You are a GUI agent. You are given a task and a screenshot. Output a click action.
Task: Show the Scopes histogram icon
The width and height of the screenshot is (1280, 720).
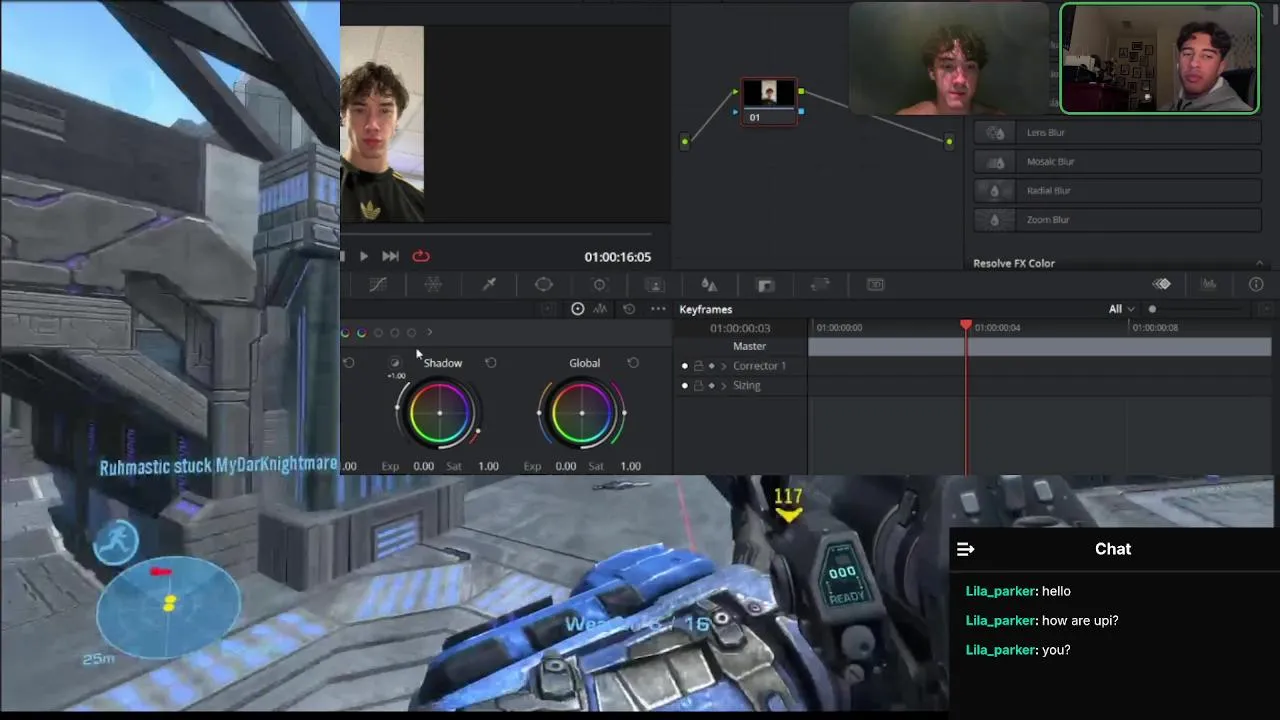coord(1209,284)
